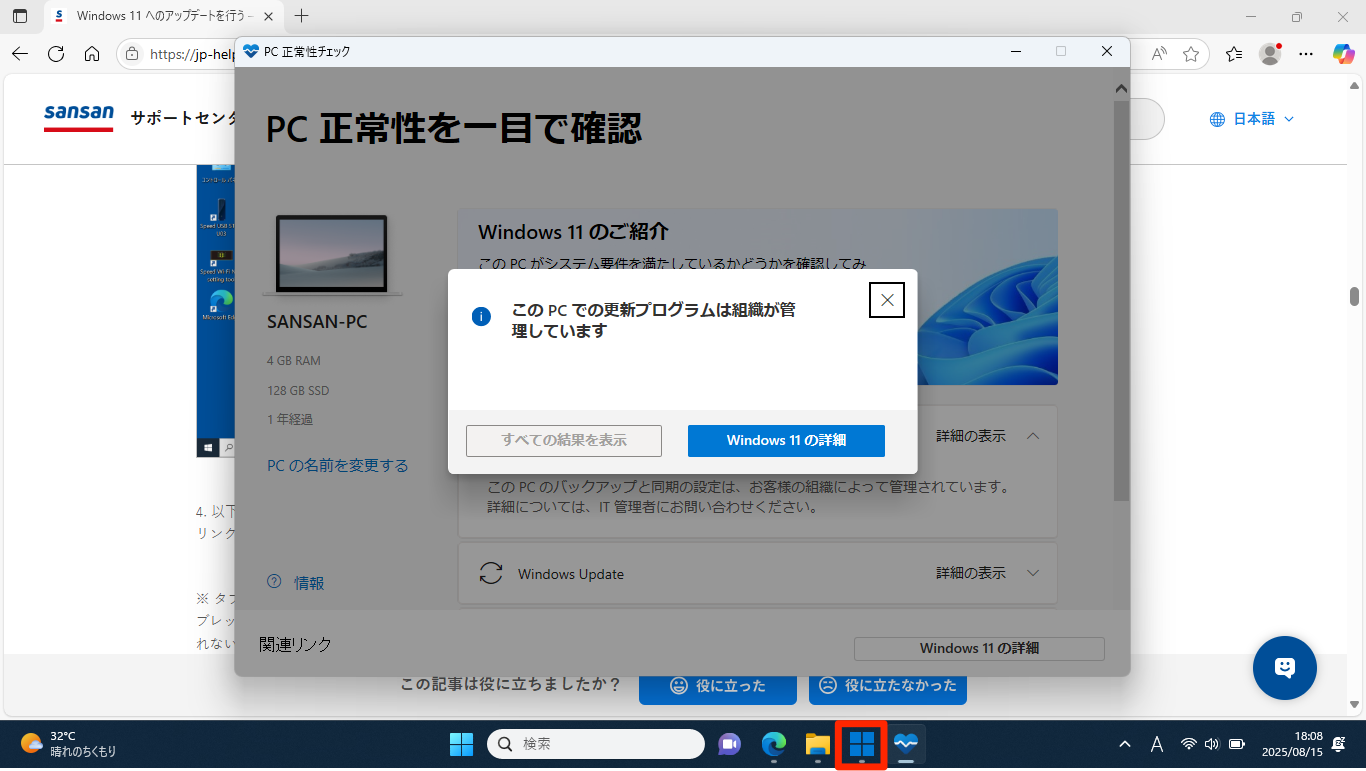Select the Windows 11 へのアップデートを行う browser tab
Viewport: 1366px width, 771px height.
click(163, 16)
